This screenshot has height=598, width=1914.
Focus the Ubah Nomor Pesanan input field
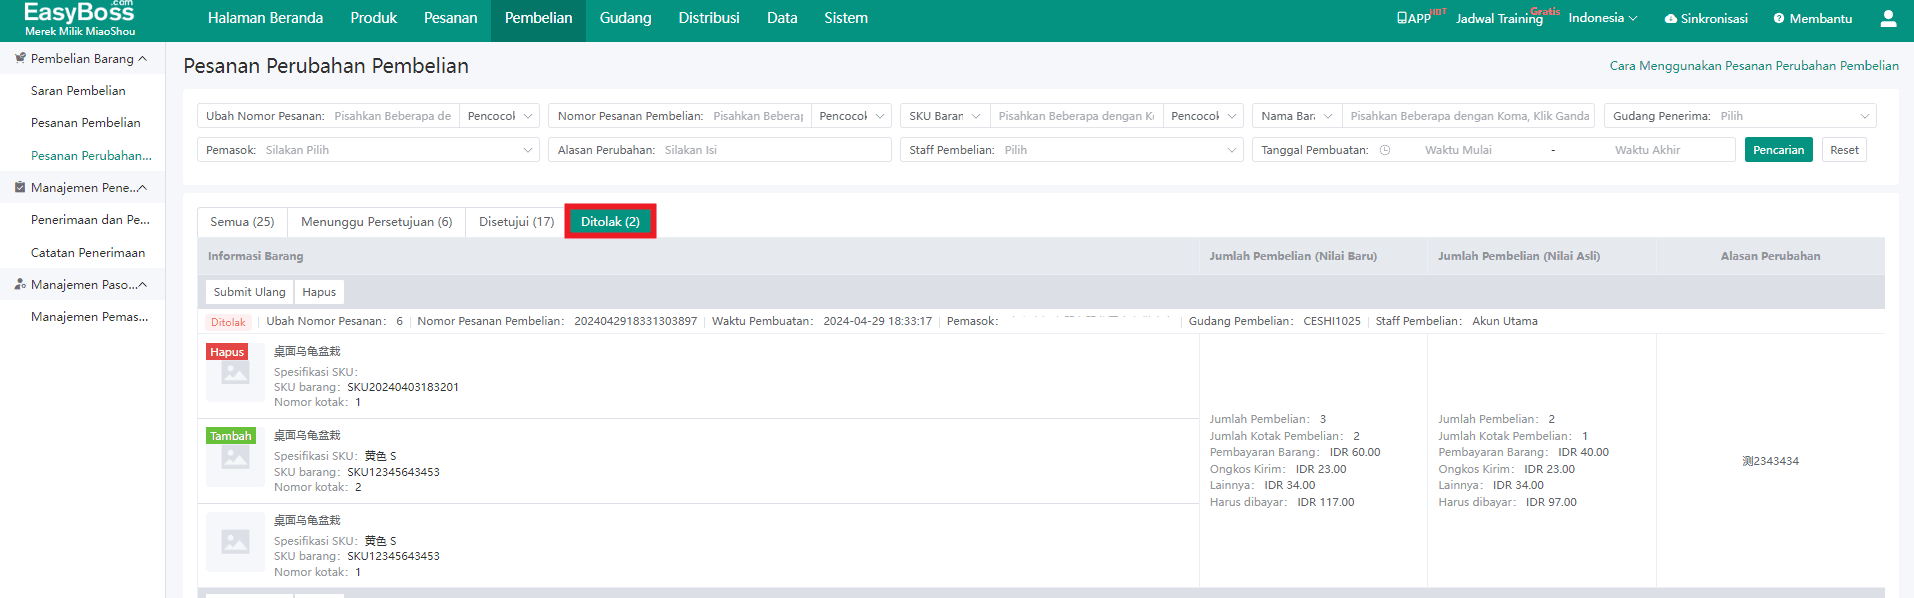coord(394,116)
